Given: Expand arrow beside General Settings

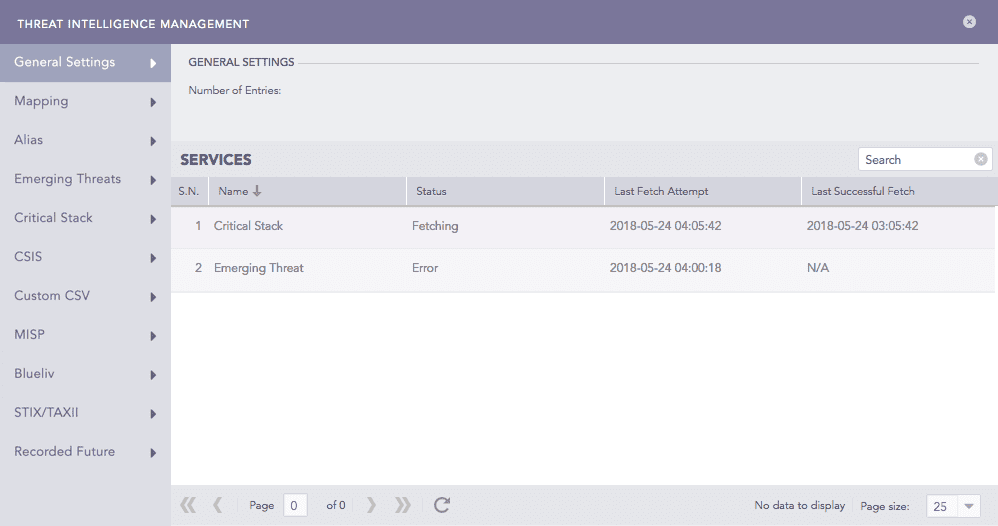Looking at the screenshot, I should tap(153, 63).
